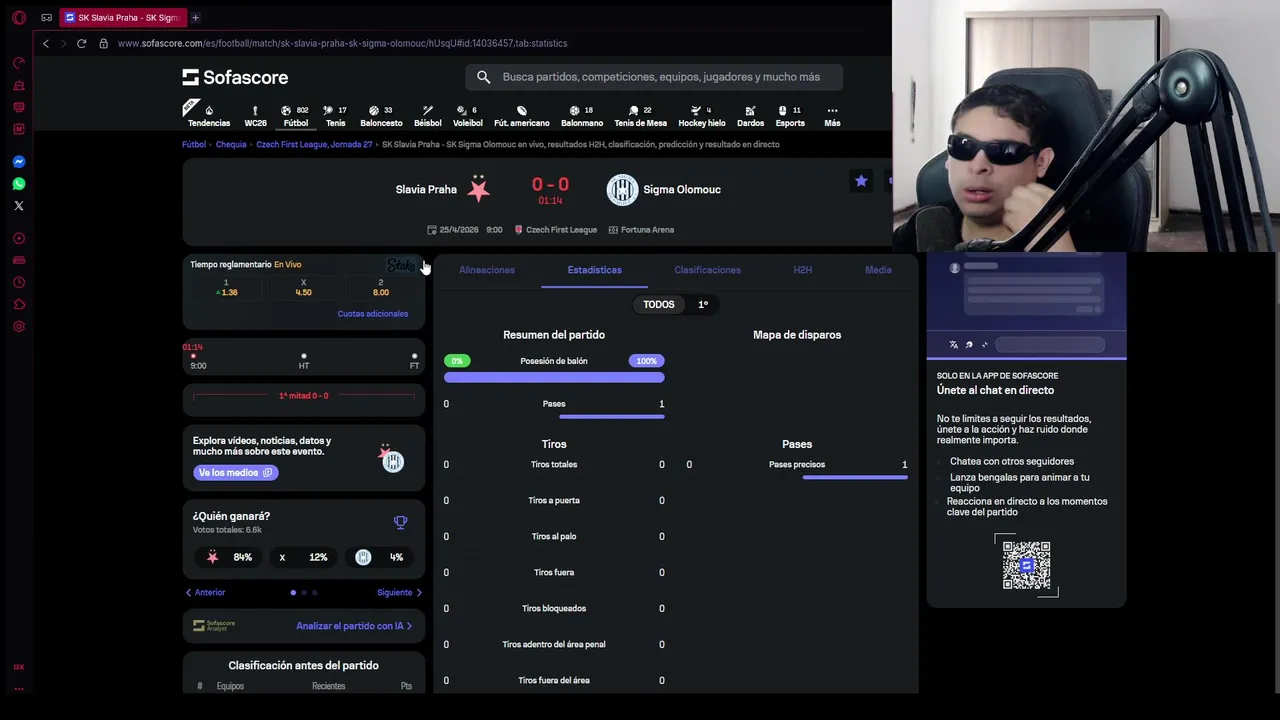Open extensions cube icon in sidebar
The height and width of the screenshot is (720, 1280).
pos(18,304)
